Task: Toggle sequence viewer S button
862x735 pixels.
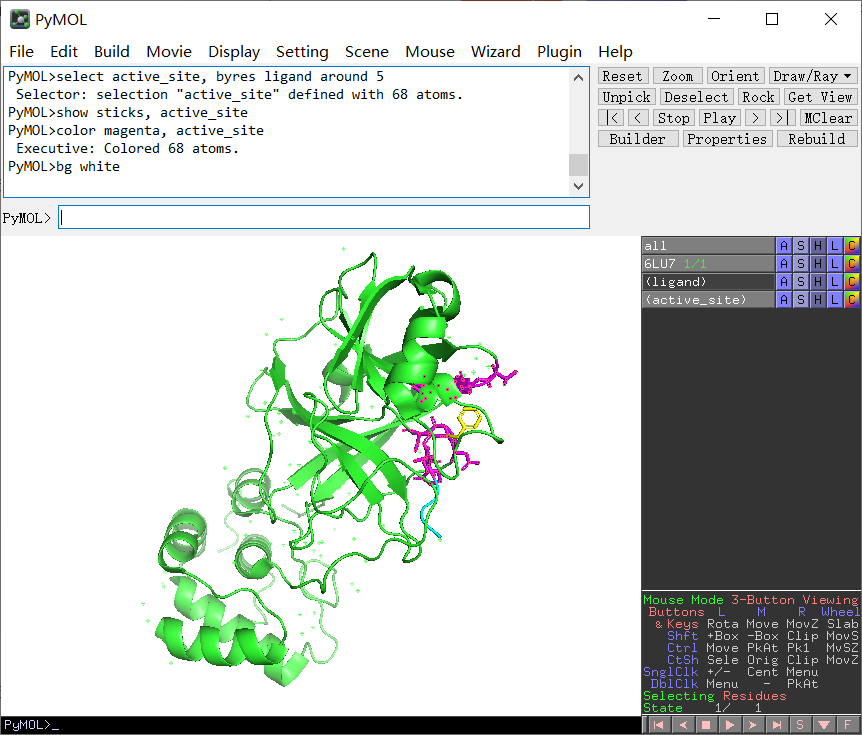Action: tap(800, 725)
